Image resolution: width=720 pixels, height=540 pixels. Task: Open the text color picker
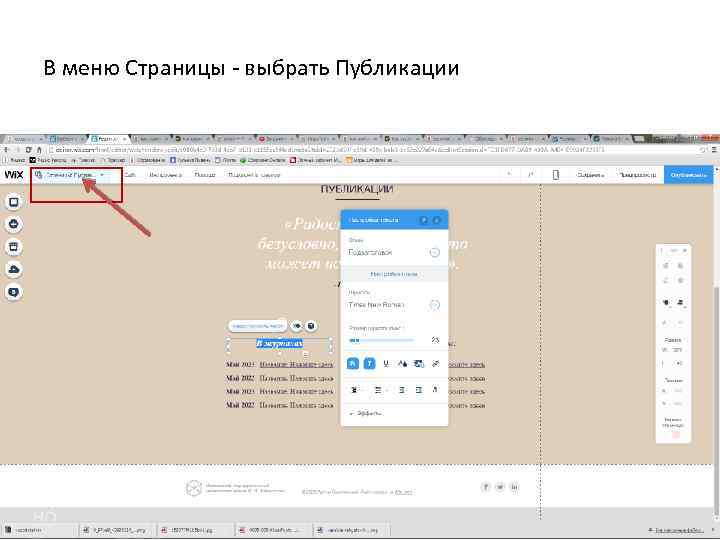click(402, 364)
